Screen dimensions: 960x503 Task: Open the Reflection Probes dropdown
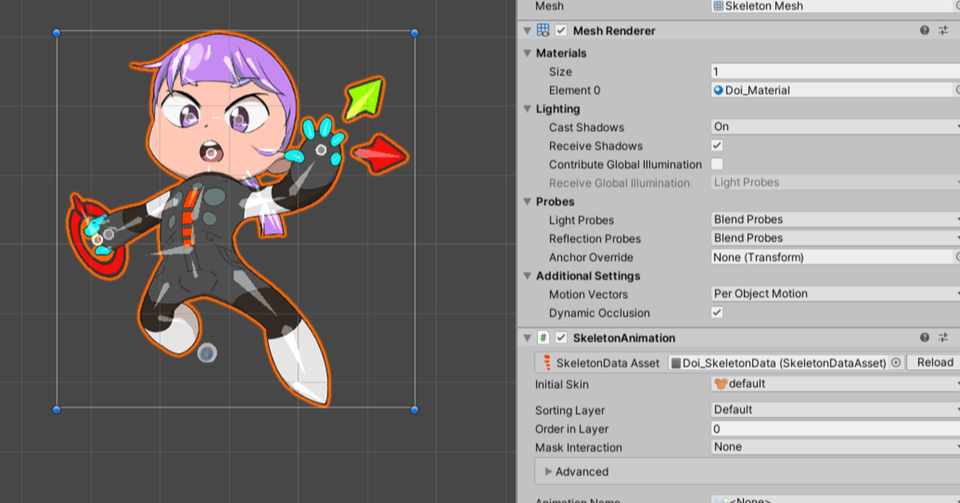(x=835, y=237)
